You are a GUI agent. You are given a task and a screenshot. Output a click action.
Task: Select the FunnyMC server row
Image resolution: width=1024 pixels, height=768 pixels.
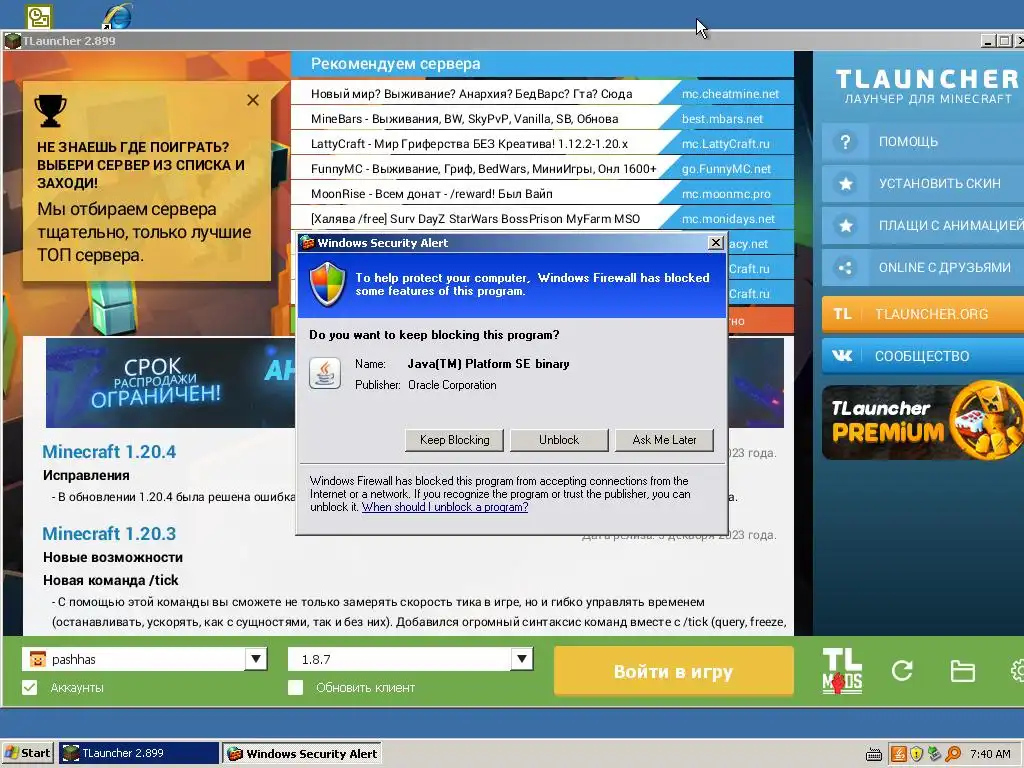pyautogui.click(x=543, y=168)
